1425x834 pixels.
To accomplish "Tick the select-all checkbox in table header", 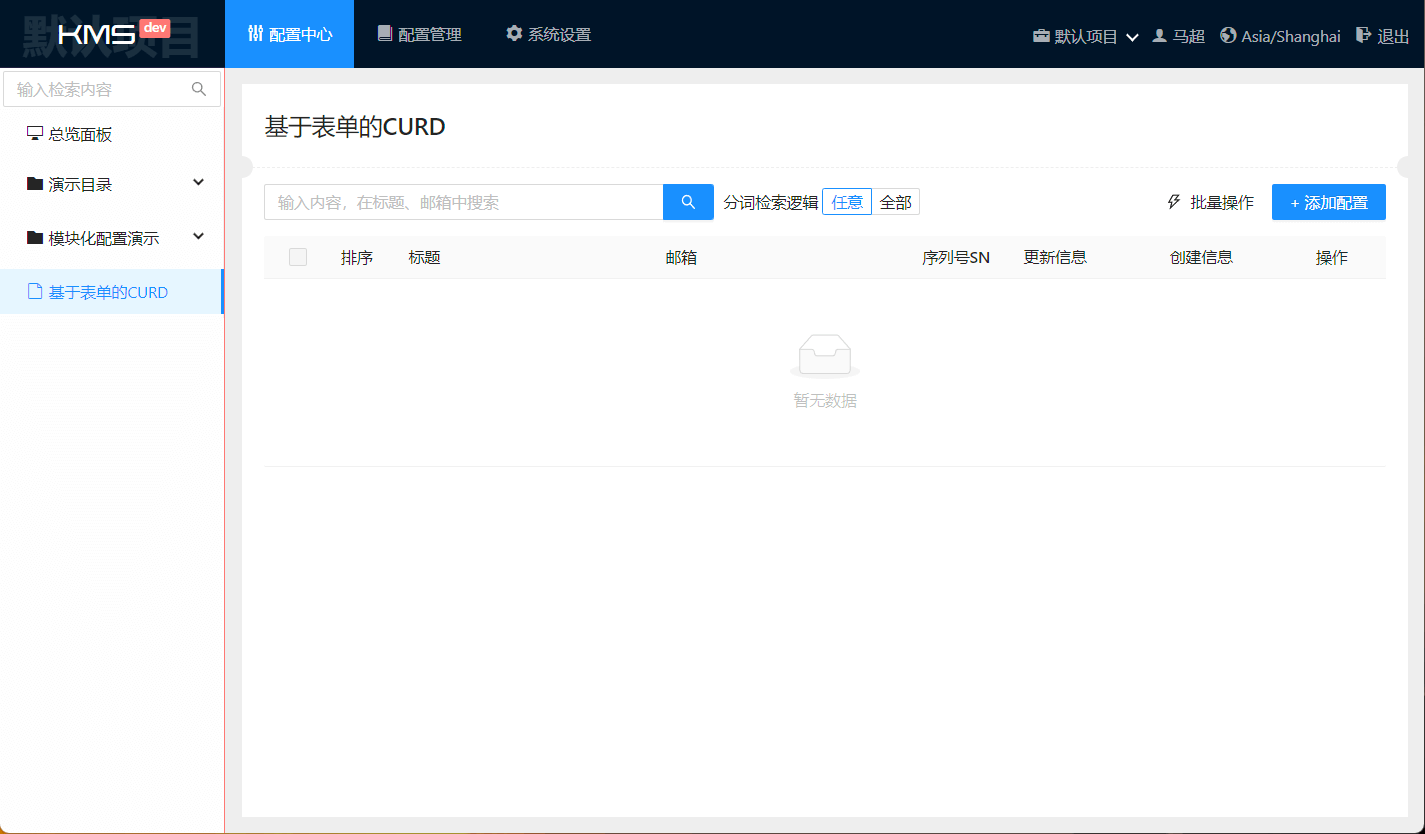I will [298, 257].
